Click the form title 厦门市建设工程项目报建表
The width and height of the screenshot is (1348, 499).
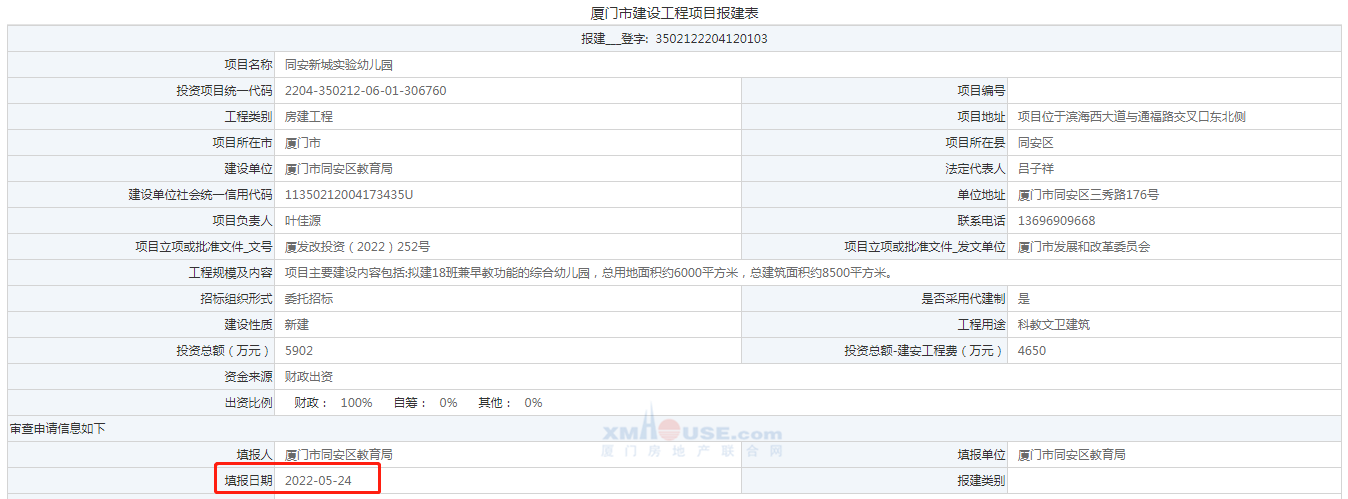point(674,13)
